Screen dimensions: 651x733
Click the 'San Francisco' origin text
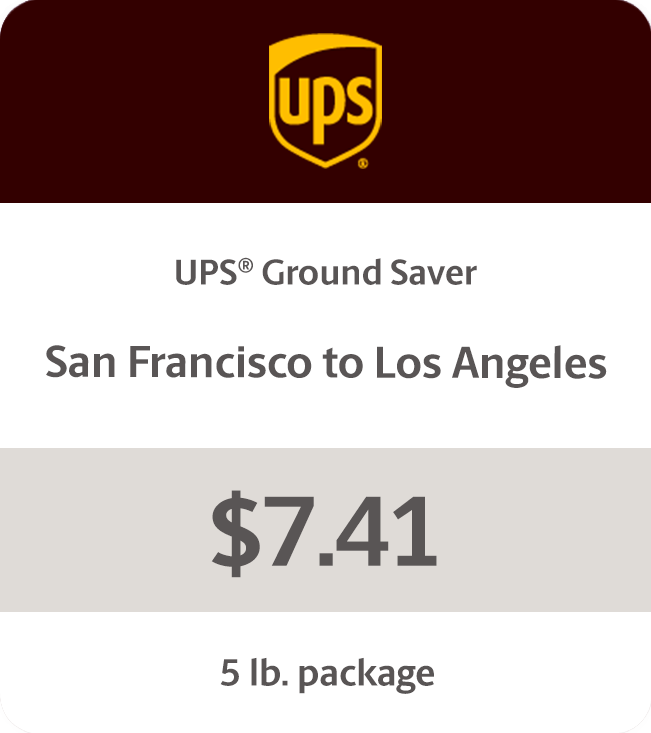pyautogui.click(x=177, y=362)
